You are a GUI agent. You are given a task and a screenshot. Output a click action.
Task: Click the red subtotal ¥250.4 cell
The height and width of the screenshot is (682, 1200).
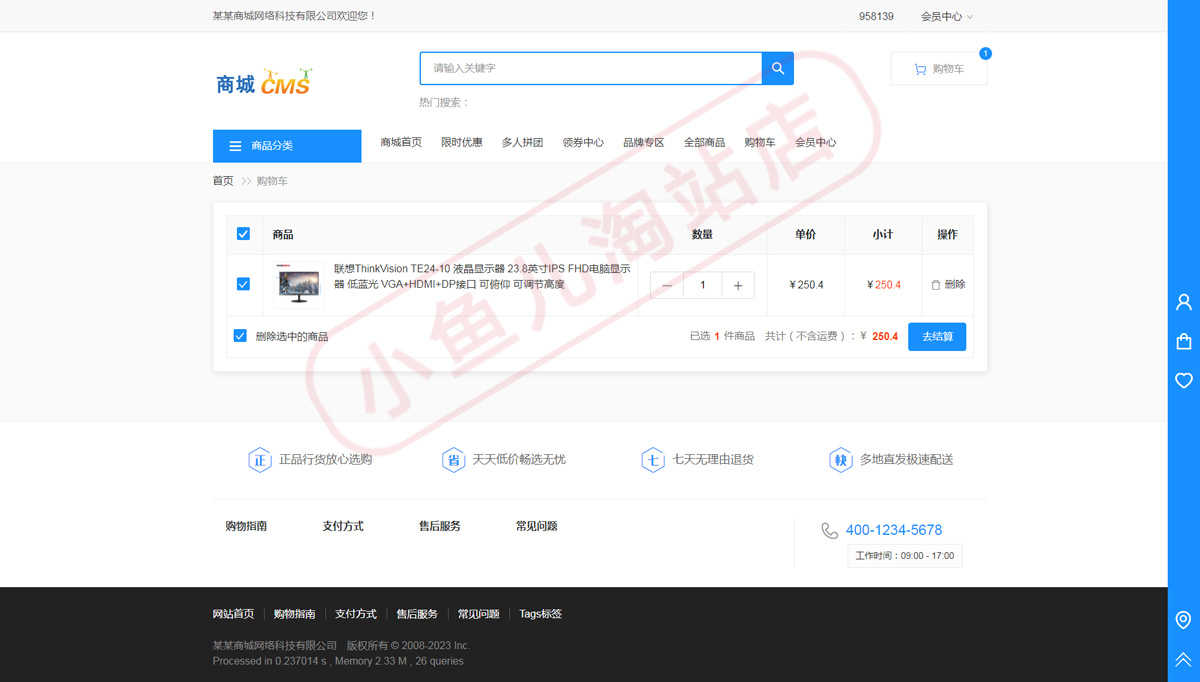884,285
